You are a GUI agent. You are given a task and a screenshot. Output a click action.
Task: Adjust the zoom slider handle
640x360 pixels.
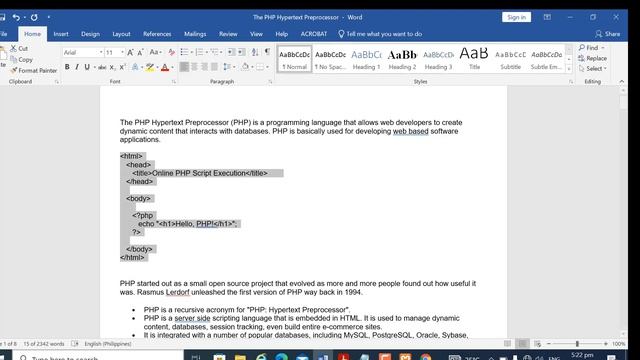point(577,344)
